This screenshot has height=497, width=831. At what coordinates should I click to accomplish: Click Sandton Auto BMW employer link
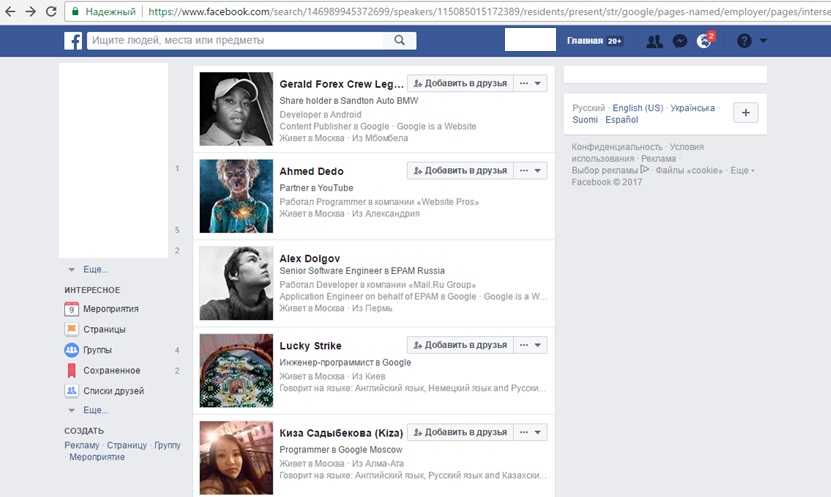tap(379, 101)
